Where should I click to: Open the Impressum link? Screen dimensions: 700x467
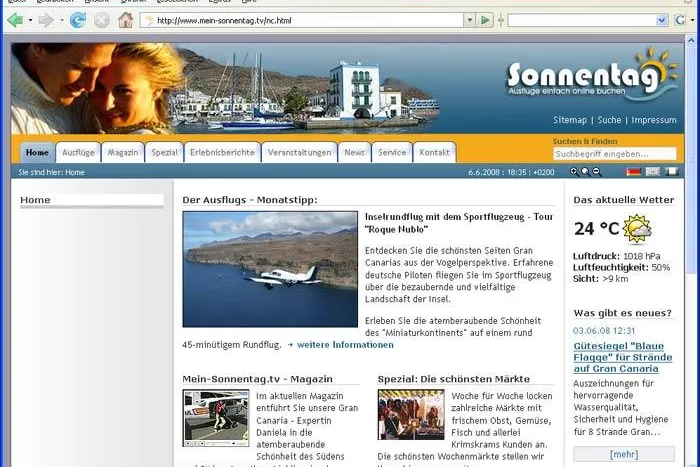pos(654,120)
